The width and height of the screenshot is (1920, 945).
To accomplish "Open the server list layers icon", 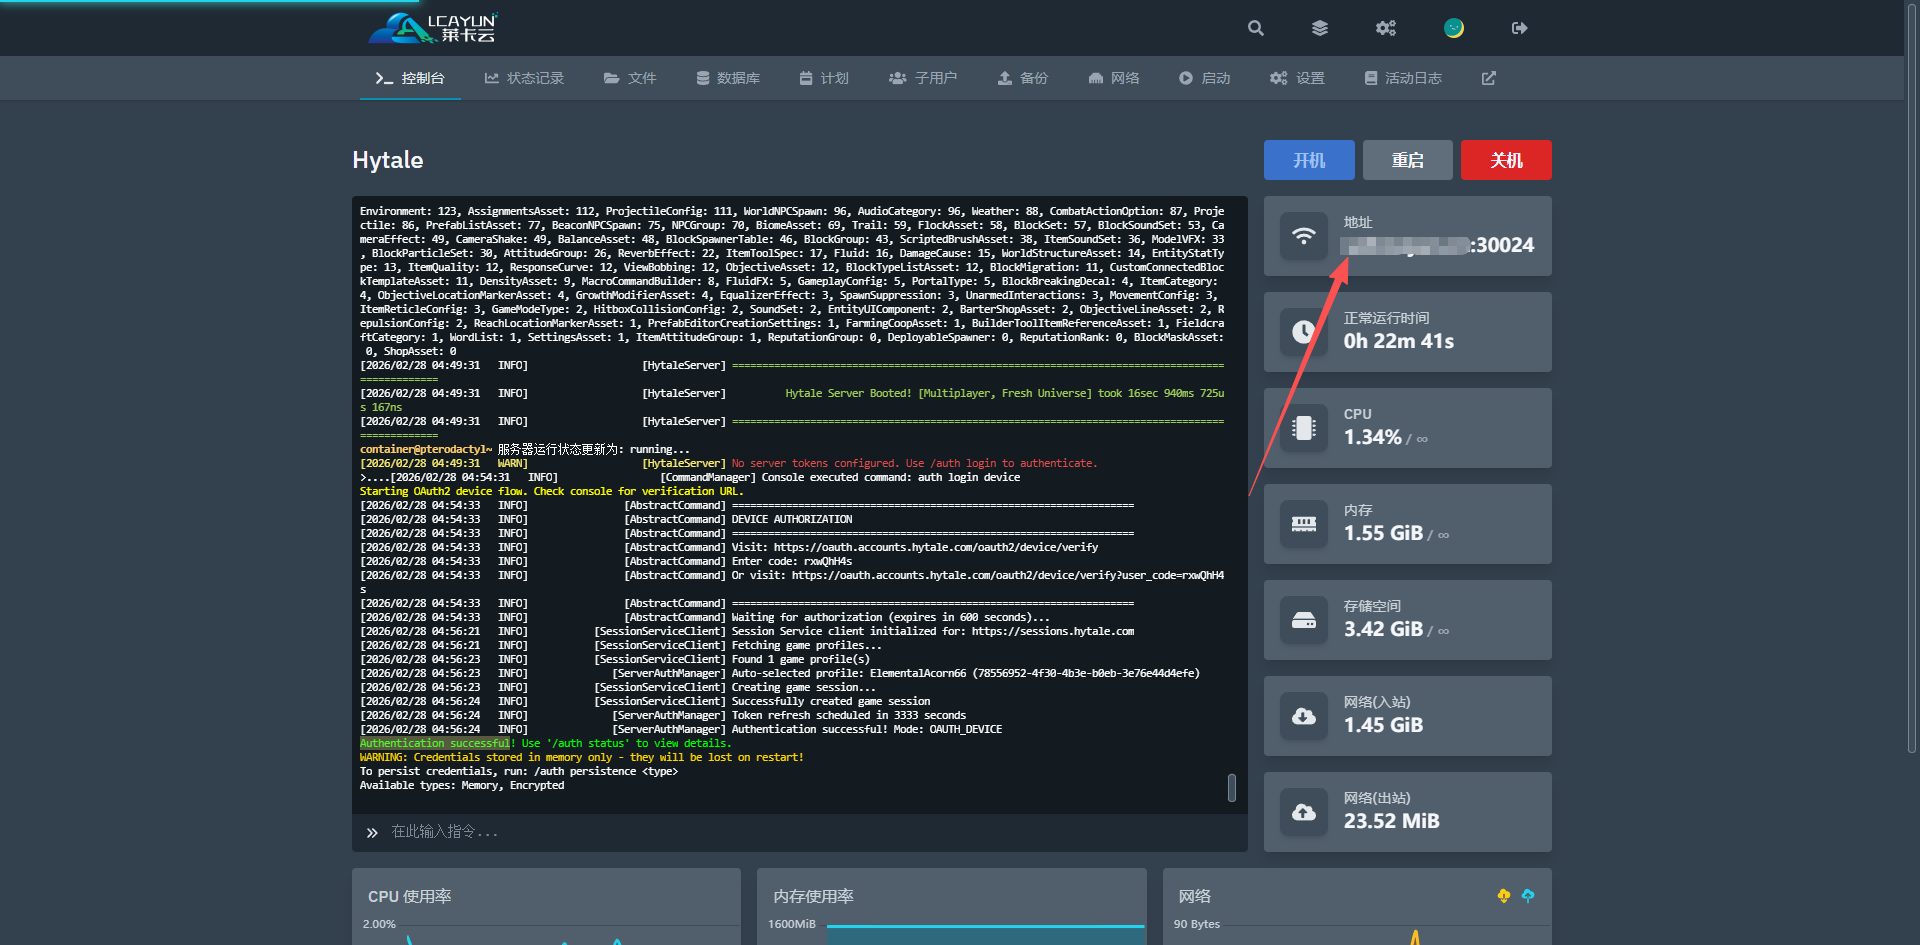I will click(1320, 28).
